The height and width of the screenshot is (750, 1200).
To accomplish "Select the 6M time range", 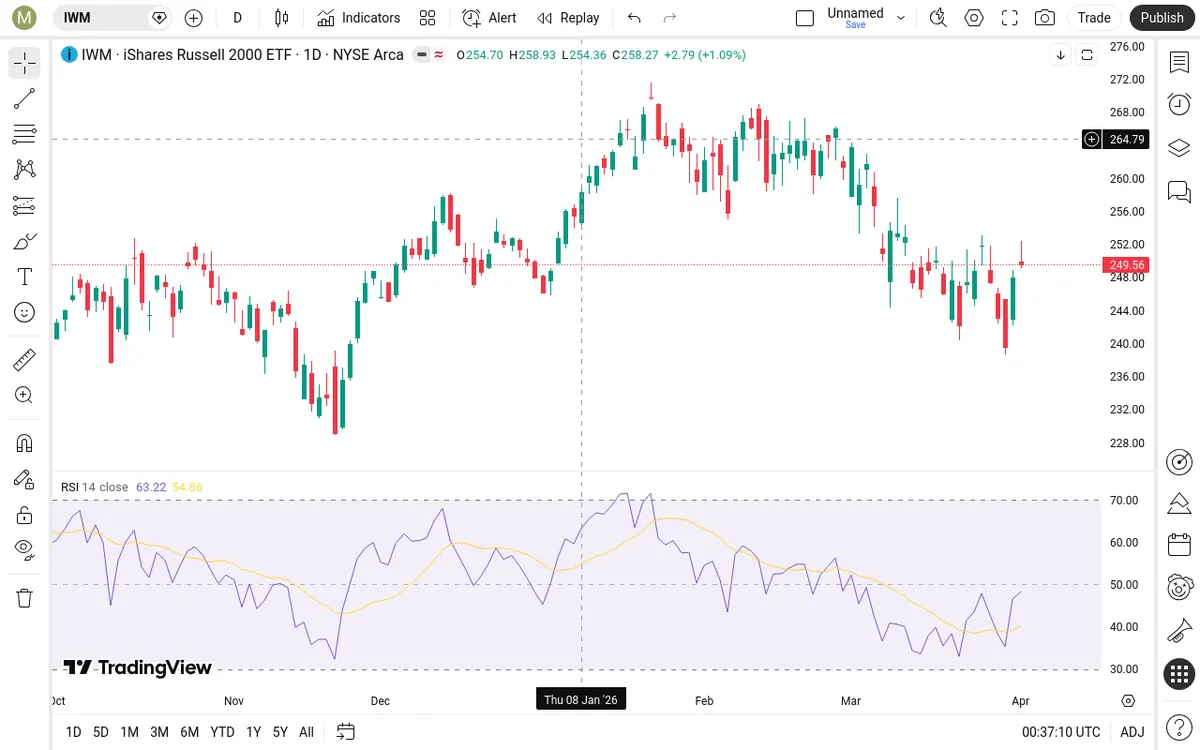I will pos(189,732).
